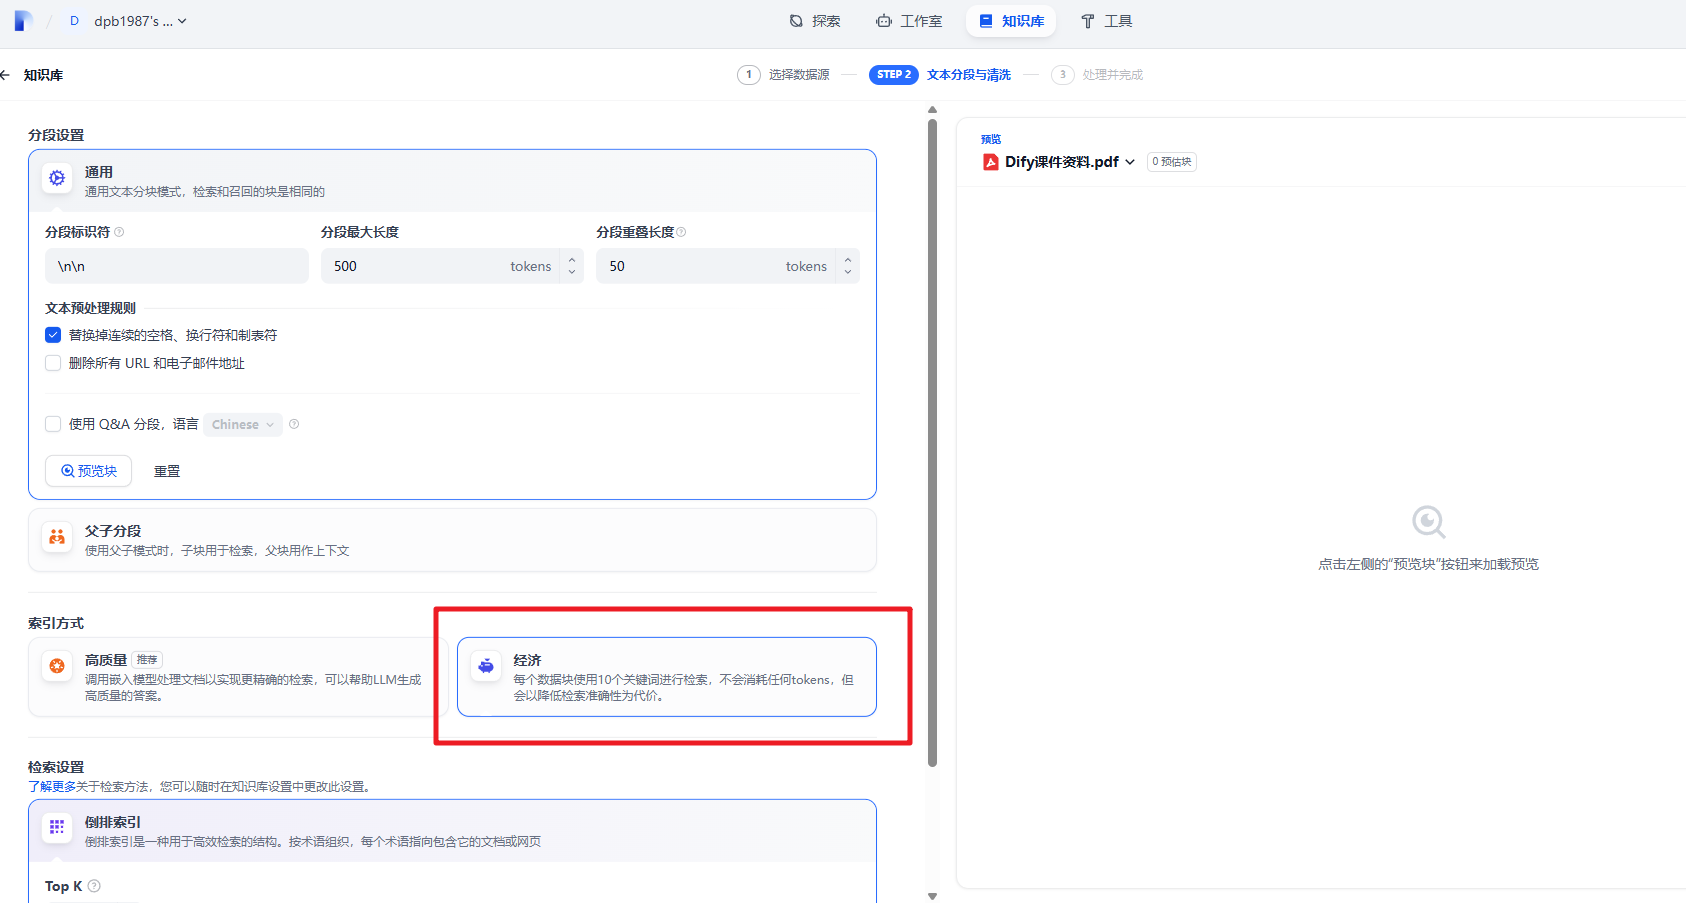Screen dimensions: 1686x903
Task: Select the 父子分段 mode icon
Action: (57, 537)
